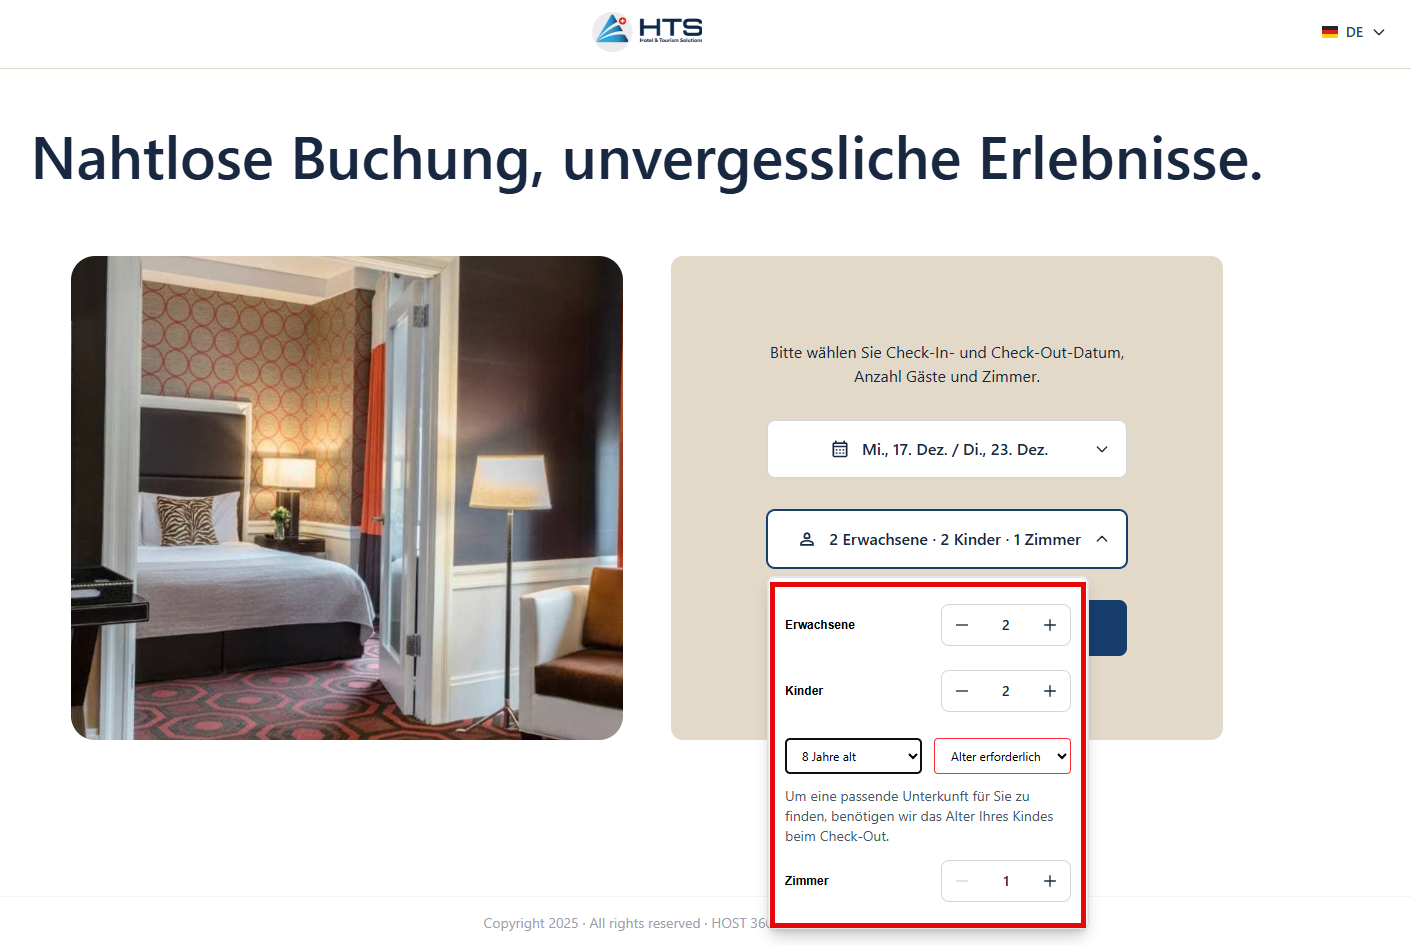This screenshot has width=1411, height=946.
Task: Increase the Zimmer count
Action: pyautogui.click(x=1050, y=881)
